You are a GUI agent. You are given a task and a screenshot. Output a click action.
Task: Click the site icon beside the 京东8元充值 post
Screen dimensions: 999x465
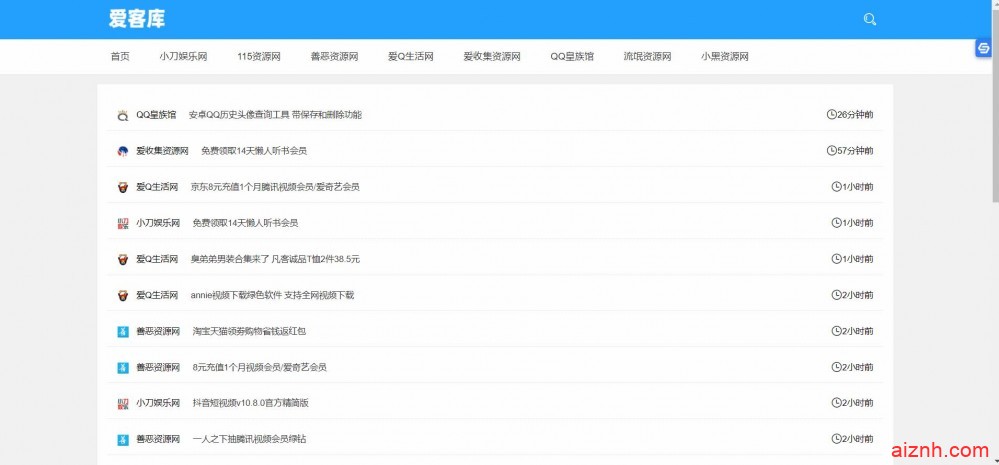(122, 187)
